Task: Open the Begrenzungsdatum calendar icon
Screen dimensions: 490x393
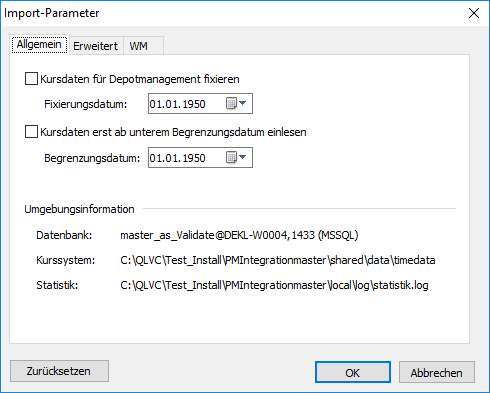Action: [x=231, y=157]
